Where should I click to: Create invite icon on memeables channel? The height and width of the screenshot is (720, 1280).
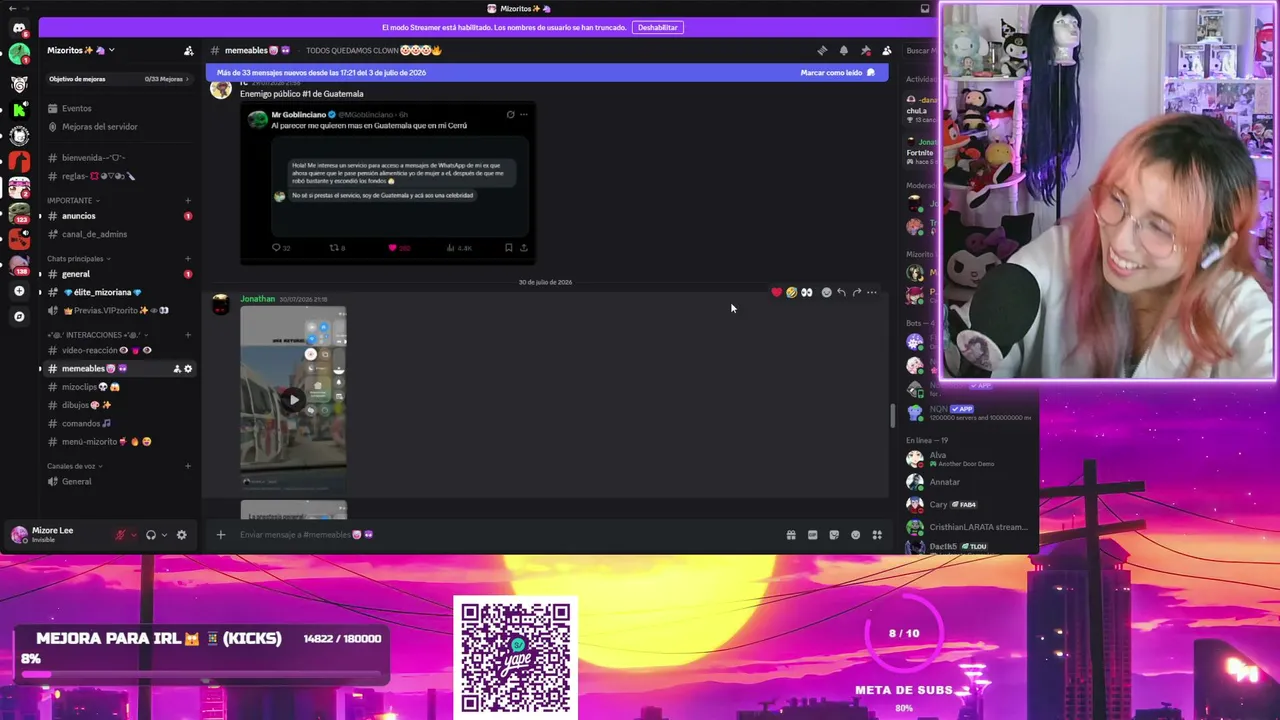[x=177, y=369]
